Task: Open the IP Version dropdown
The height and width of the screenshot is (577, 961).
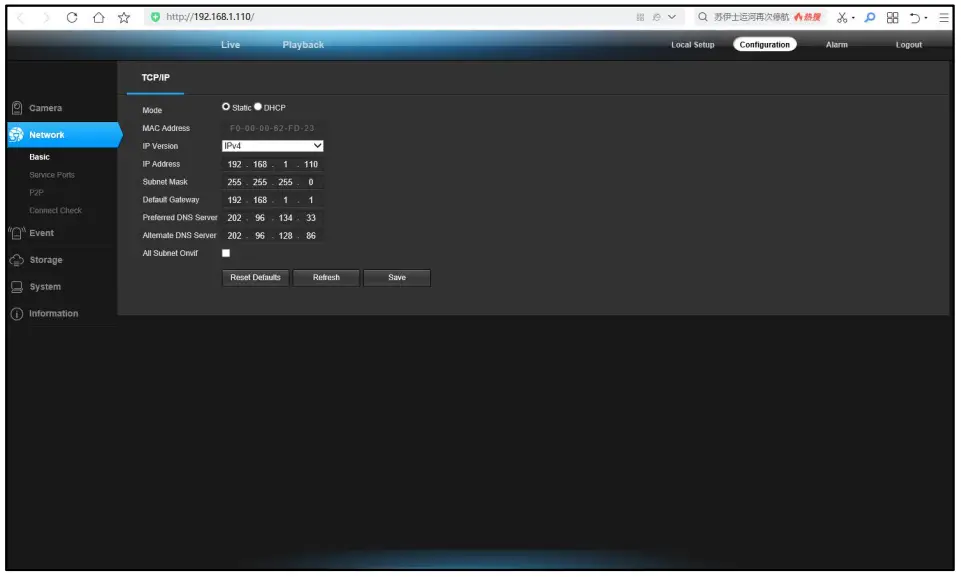Action: click(272, 146)
